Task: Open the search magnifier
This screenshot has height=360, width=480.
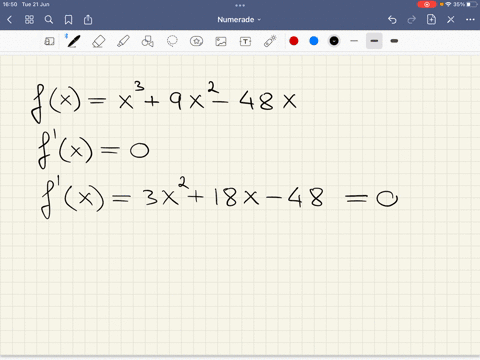Action: tap(49, 20)
